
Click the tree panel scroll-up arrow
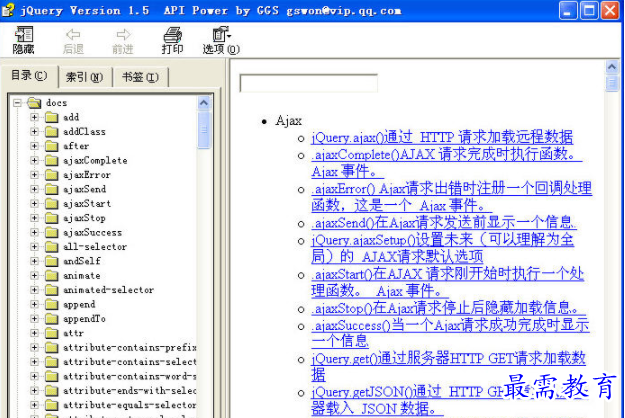point(204,103)
